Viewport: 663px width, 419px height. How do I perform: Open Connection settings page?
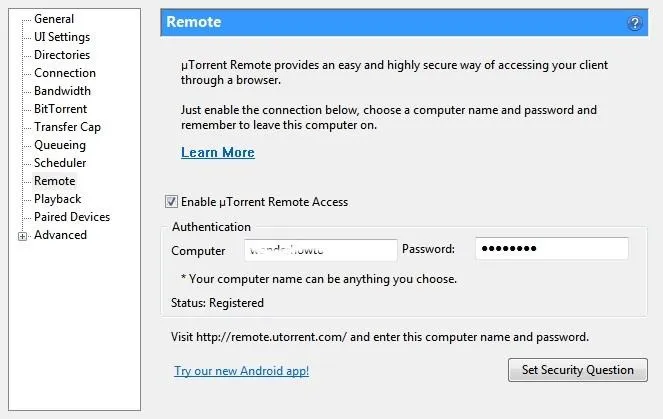tap(65, 73)
